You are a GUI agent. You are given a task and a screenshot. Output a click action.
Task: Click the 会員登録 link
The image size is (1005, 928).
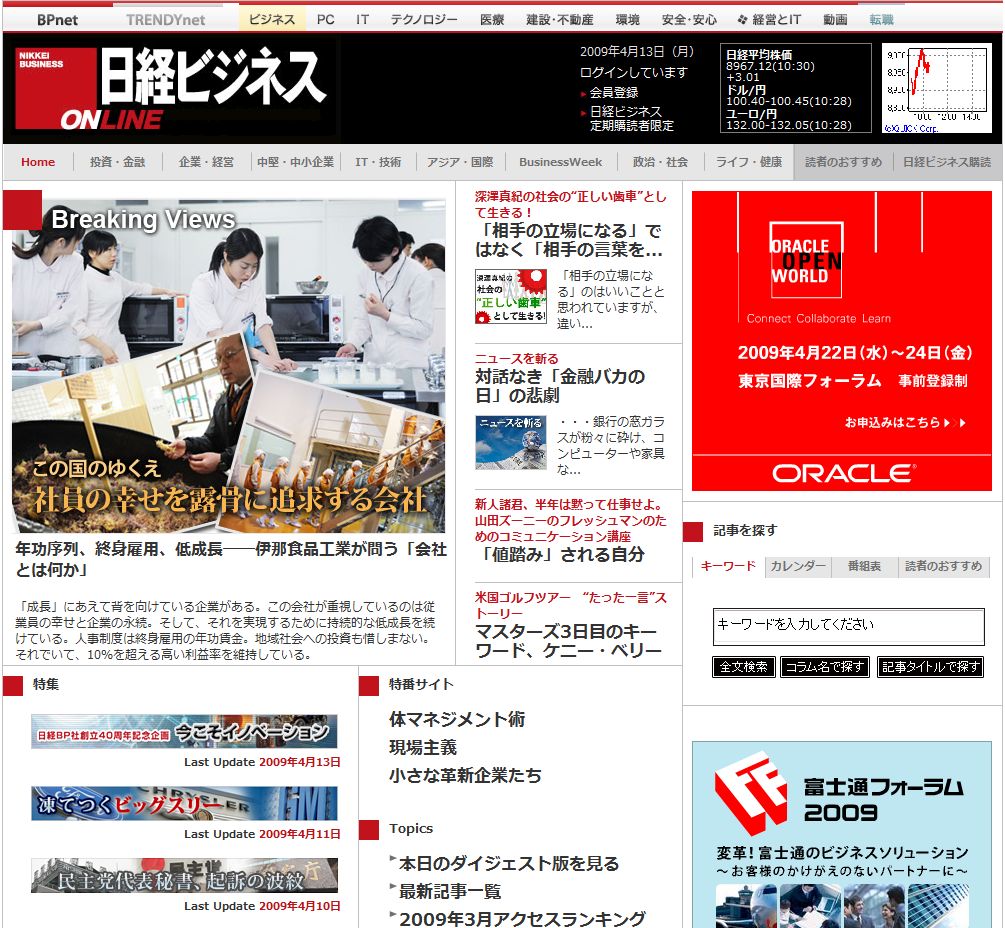[613, 92]
